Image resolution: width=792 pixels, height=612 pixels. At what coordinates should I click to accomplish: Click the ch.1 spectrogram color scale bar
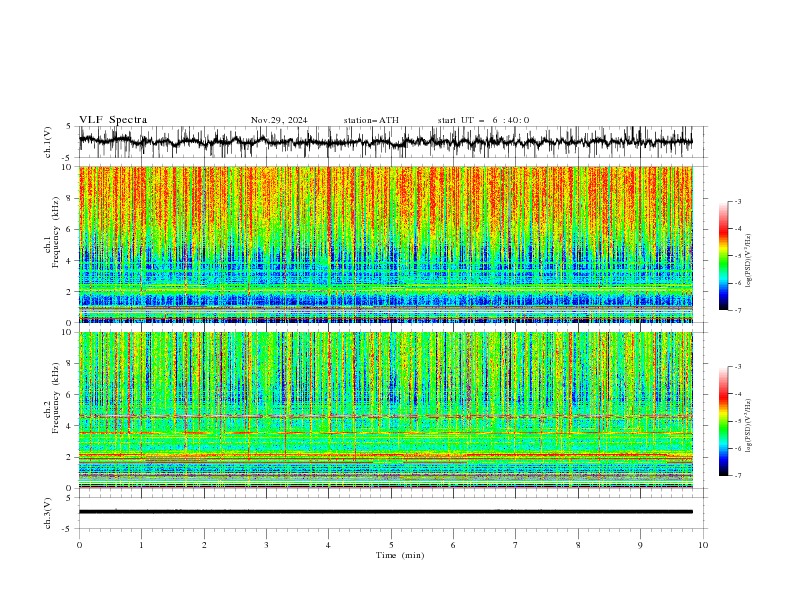pos(723,256)
